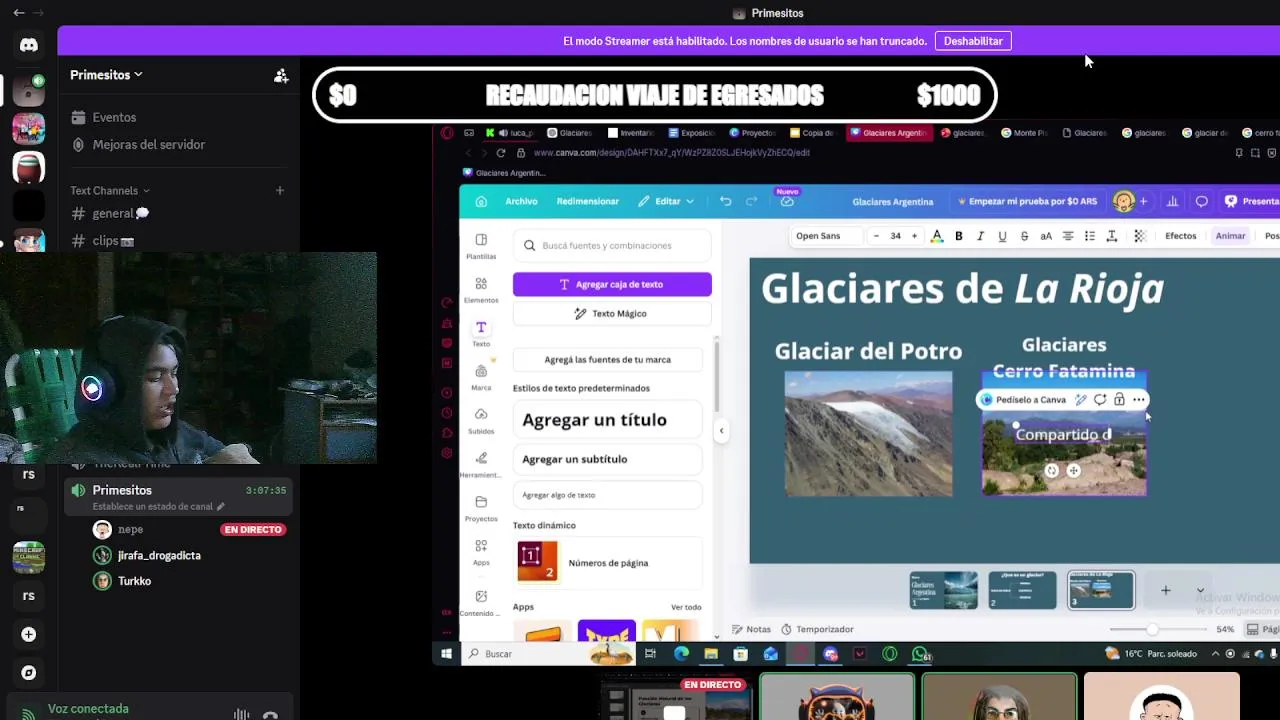Open the Animar panel

tap(1230, 236)
